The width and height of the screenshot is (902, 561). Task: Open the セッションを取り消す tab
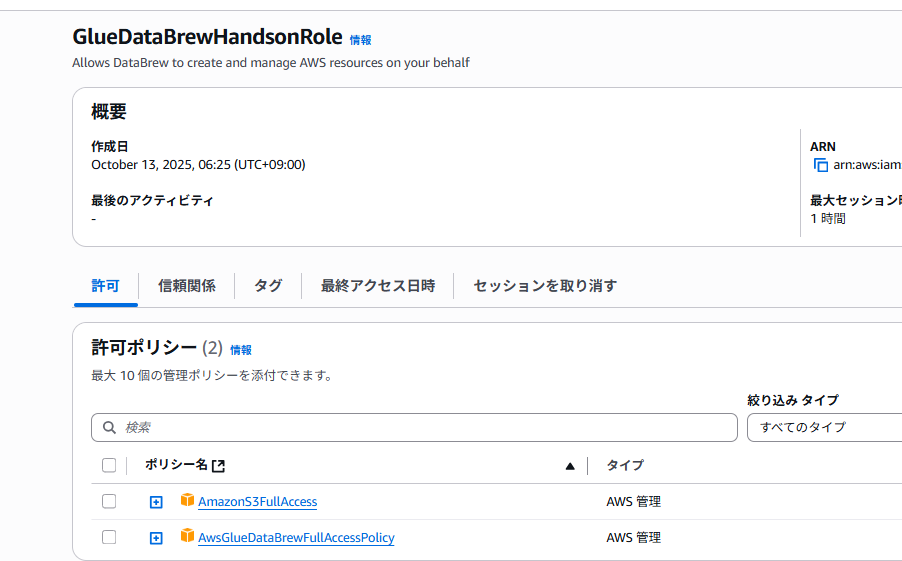click(x=545, y=286)
